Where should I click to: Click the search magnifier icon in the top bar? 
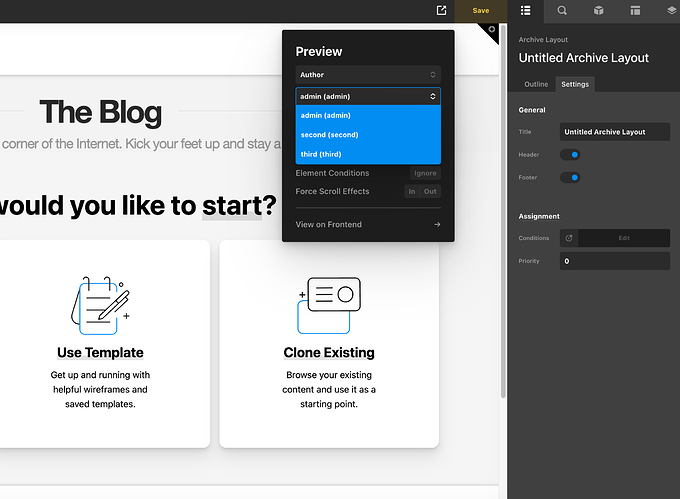(x=562, y=10)
